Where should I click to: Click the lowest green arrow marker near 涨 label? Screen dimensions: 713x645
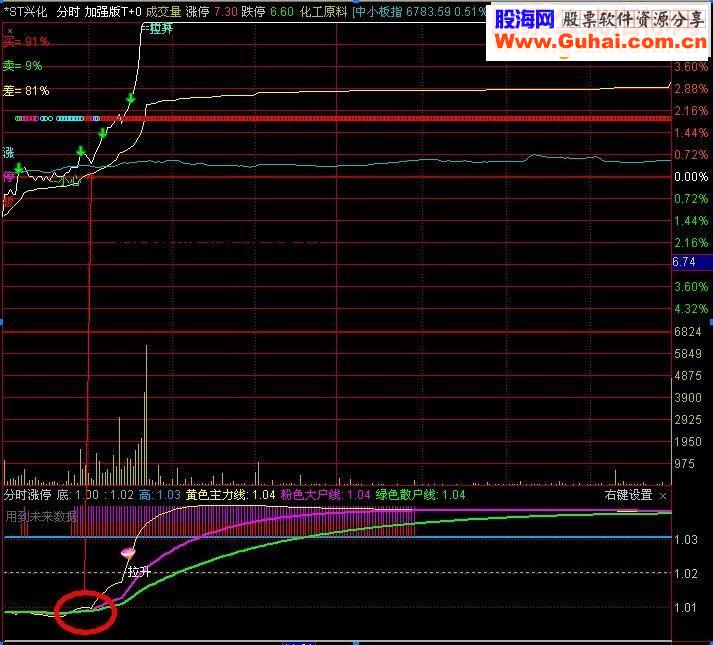(x=18, y=169)
